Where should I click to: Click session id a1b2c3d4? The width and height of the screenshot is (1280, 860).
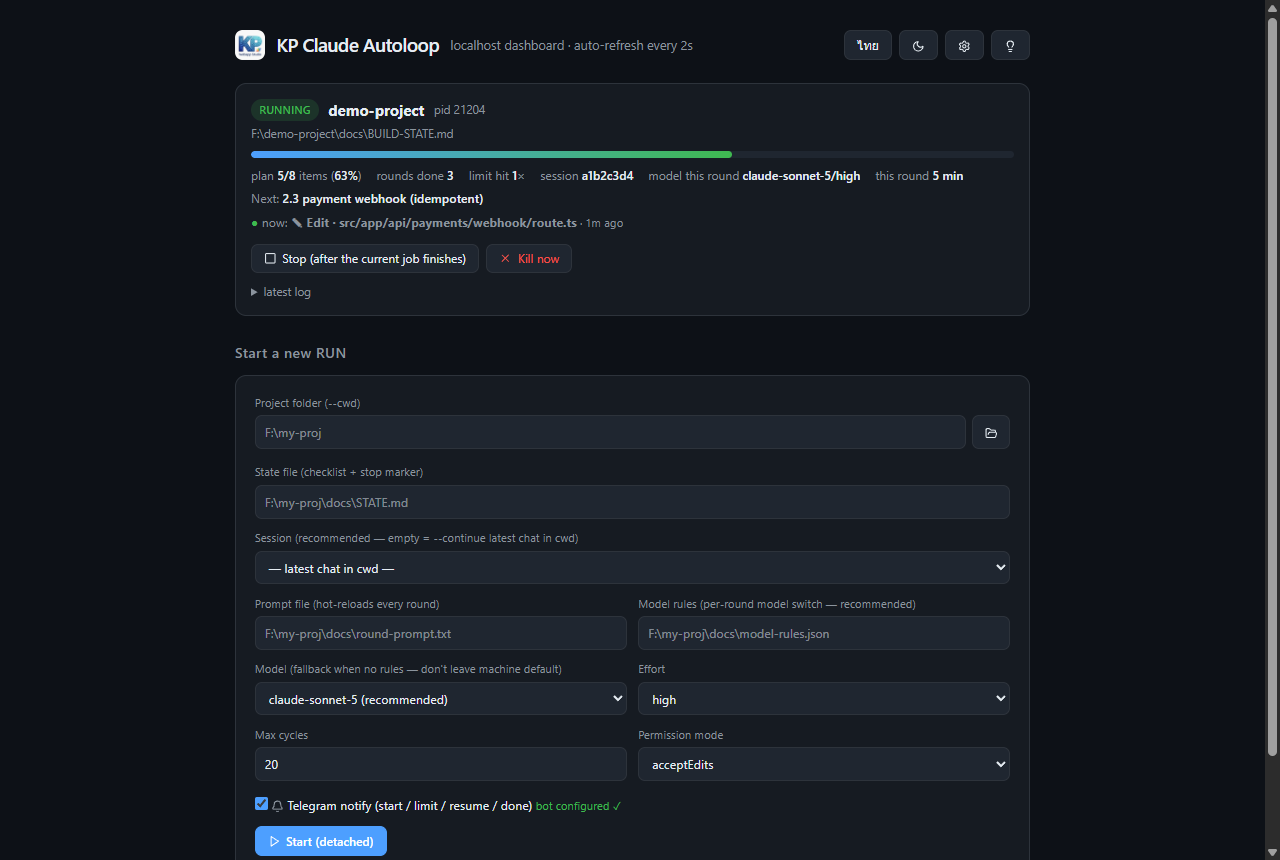tap(607, 176)
